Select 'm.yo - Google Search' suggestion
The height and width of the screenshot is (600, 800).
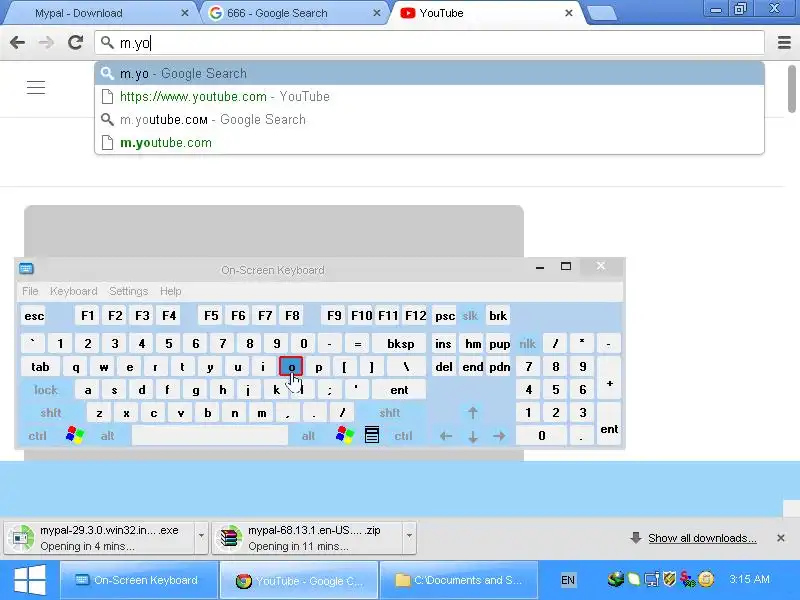429,73
